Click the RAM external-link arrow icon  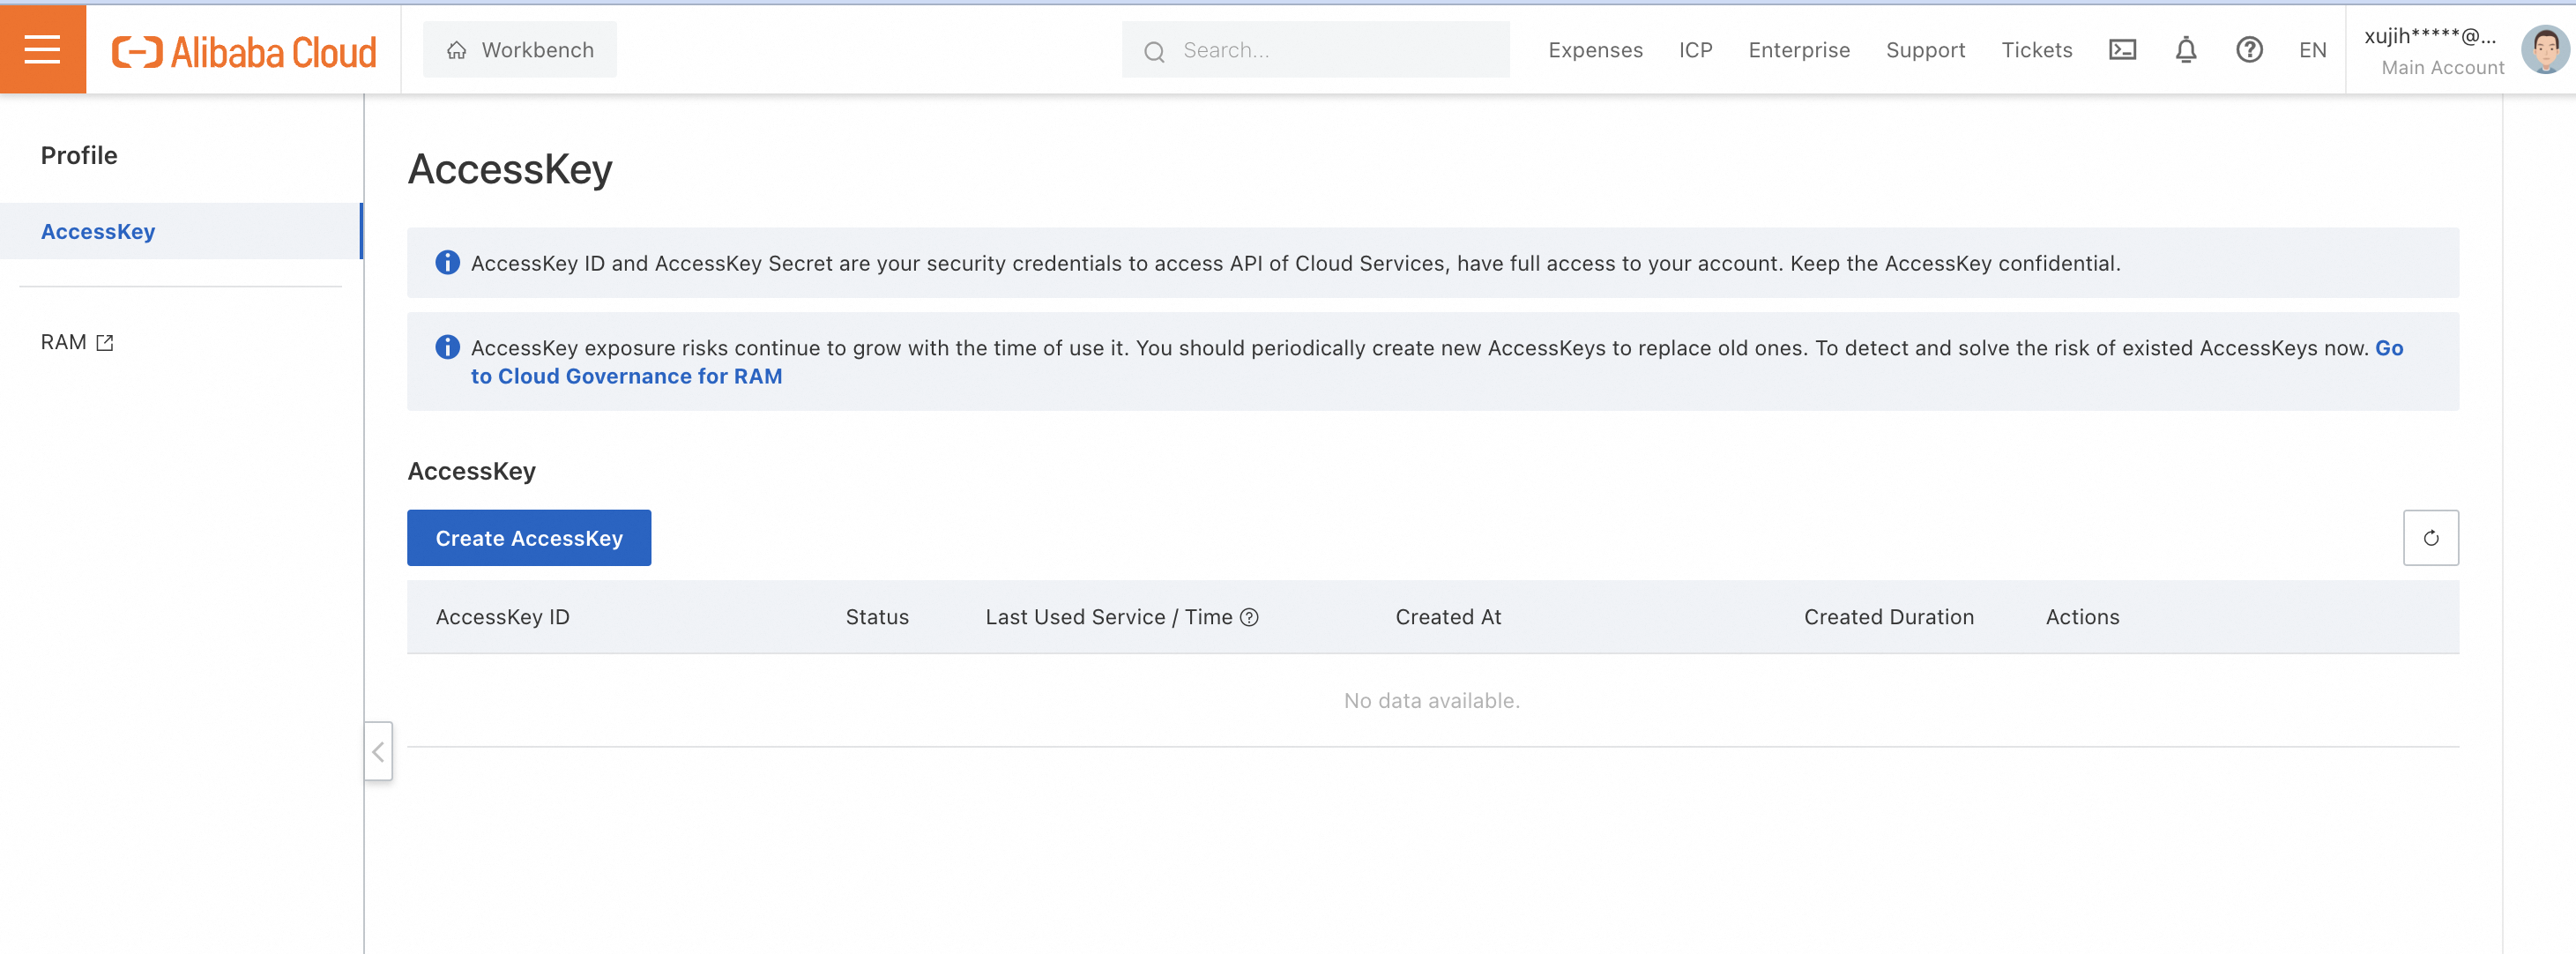tap(105, 343)
